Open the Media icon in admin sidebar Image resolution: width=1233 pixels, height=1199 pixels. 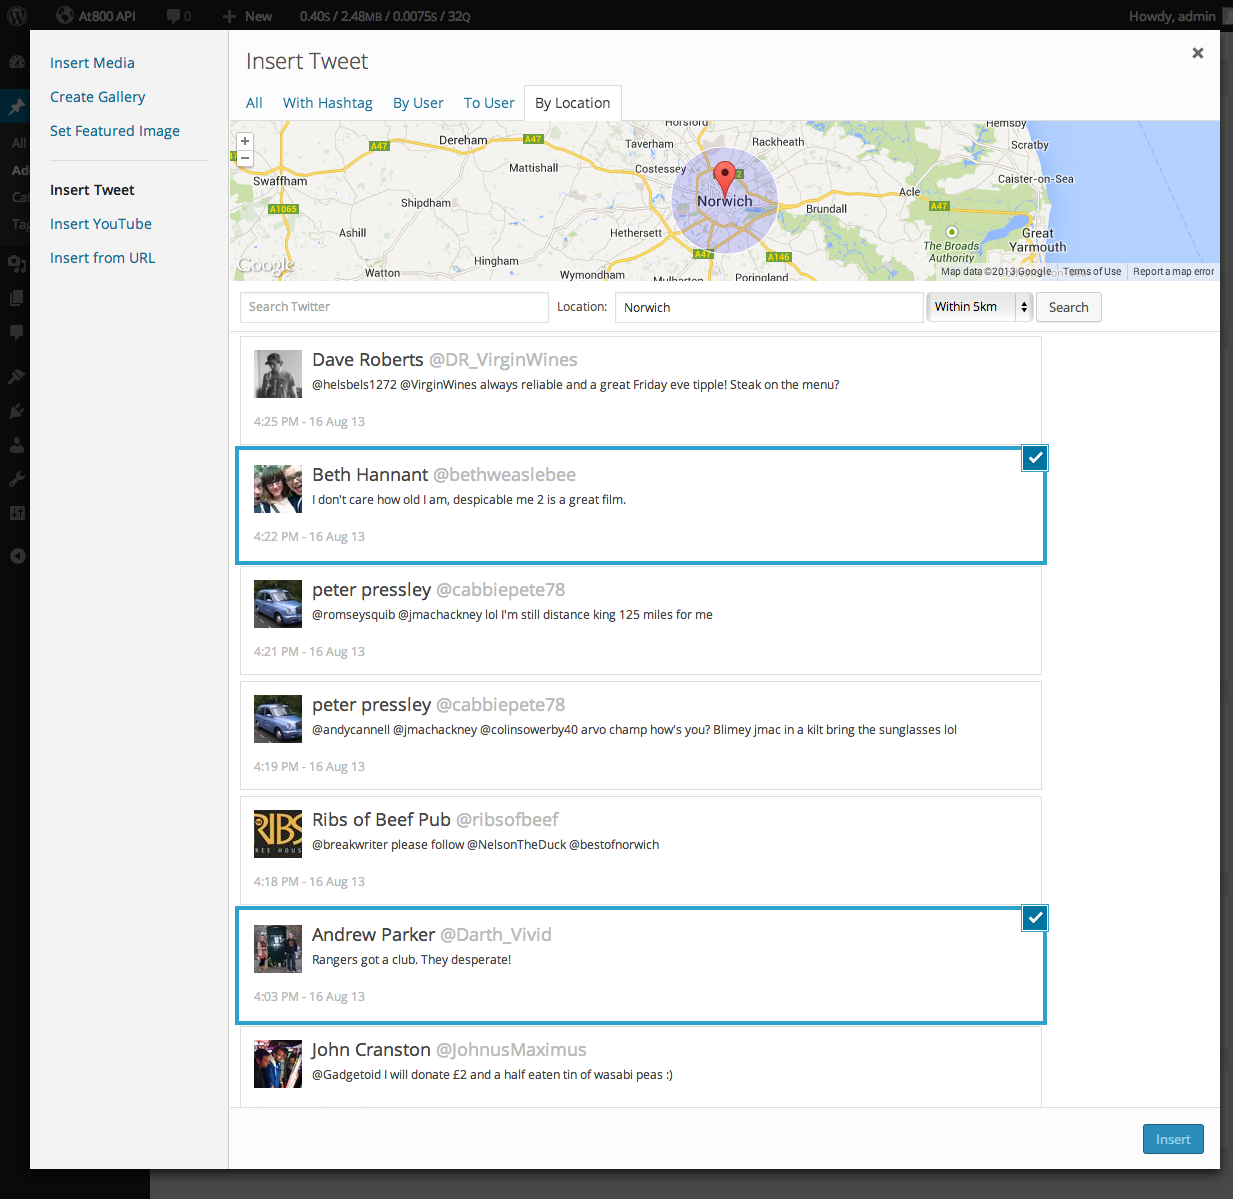[x=17, y=264]
